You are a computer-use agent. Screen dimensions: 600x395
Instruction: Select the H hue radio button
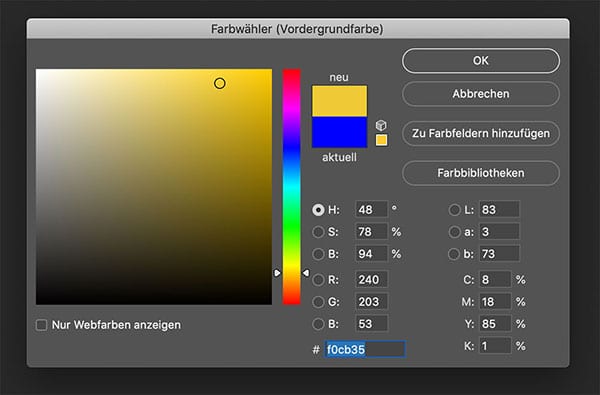click(318, 210)
